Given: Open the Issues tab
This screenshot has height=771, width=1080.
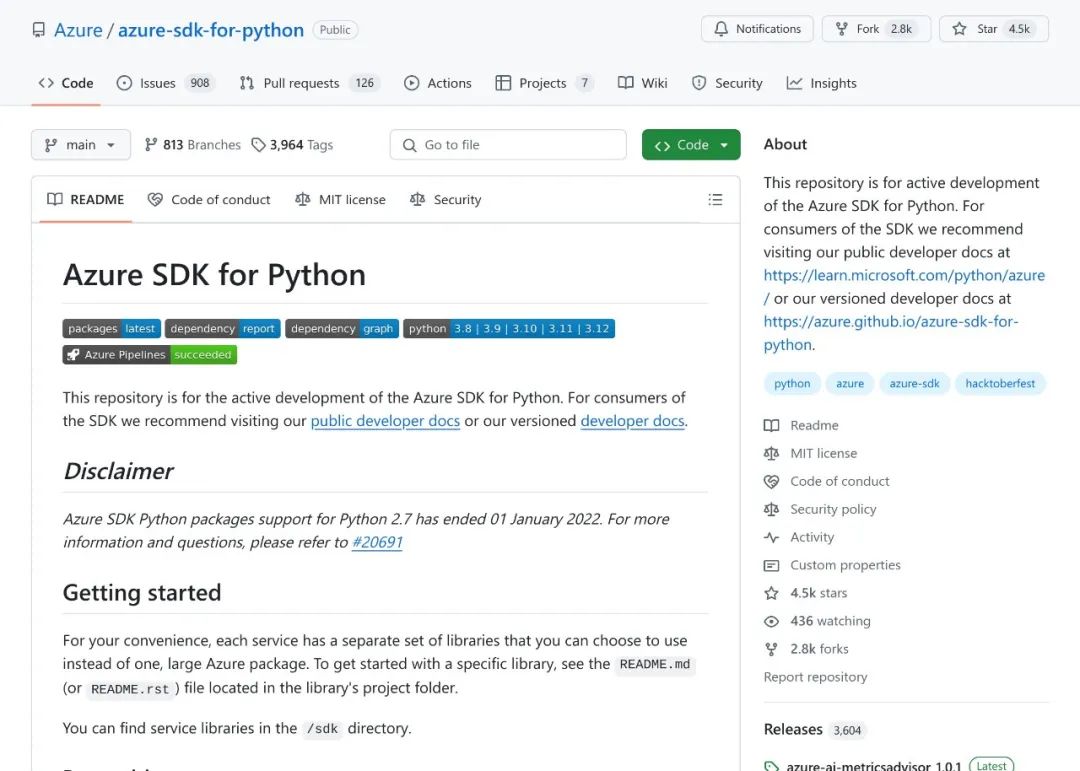Looking at the screenshot, I should click(165, 83).
